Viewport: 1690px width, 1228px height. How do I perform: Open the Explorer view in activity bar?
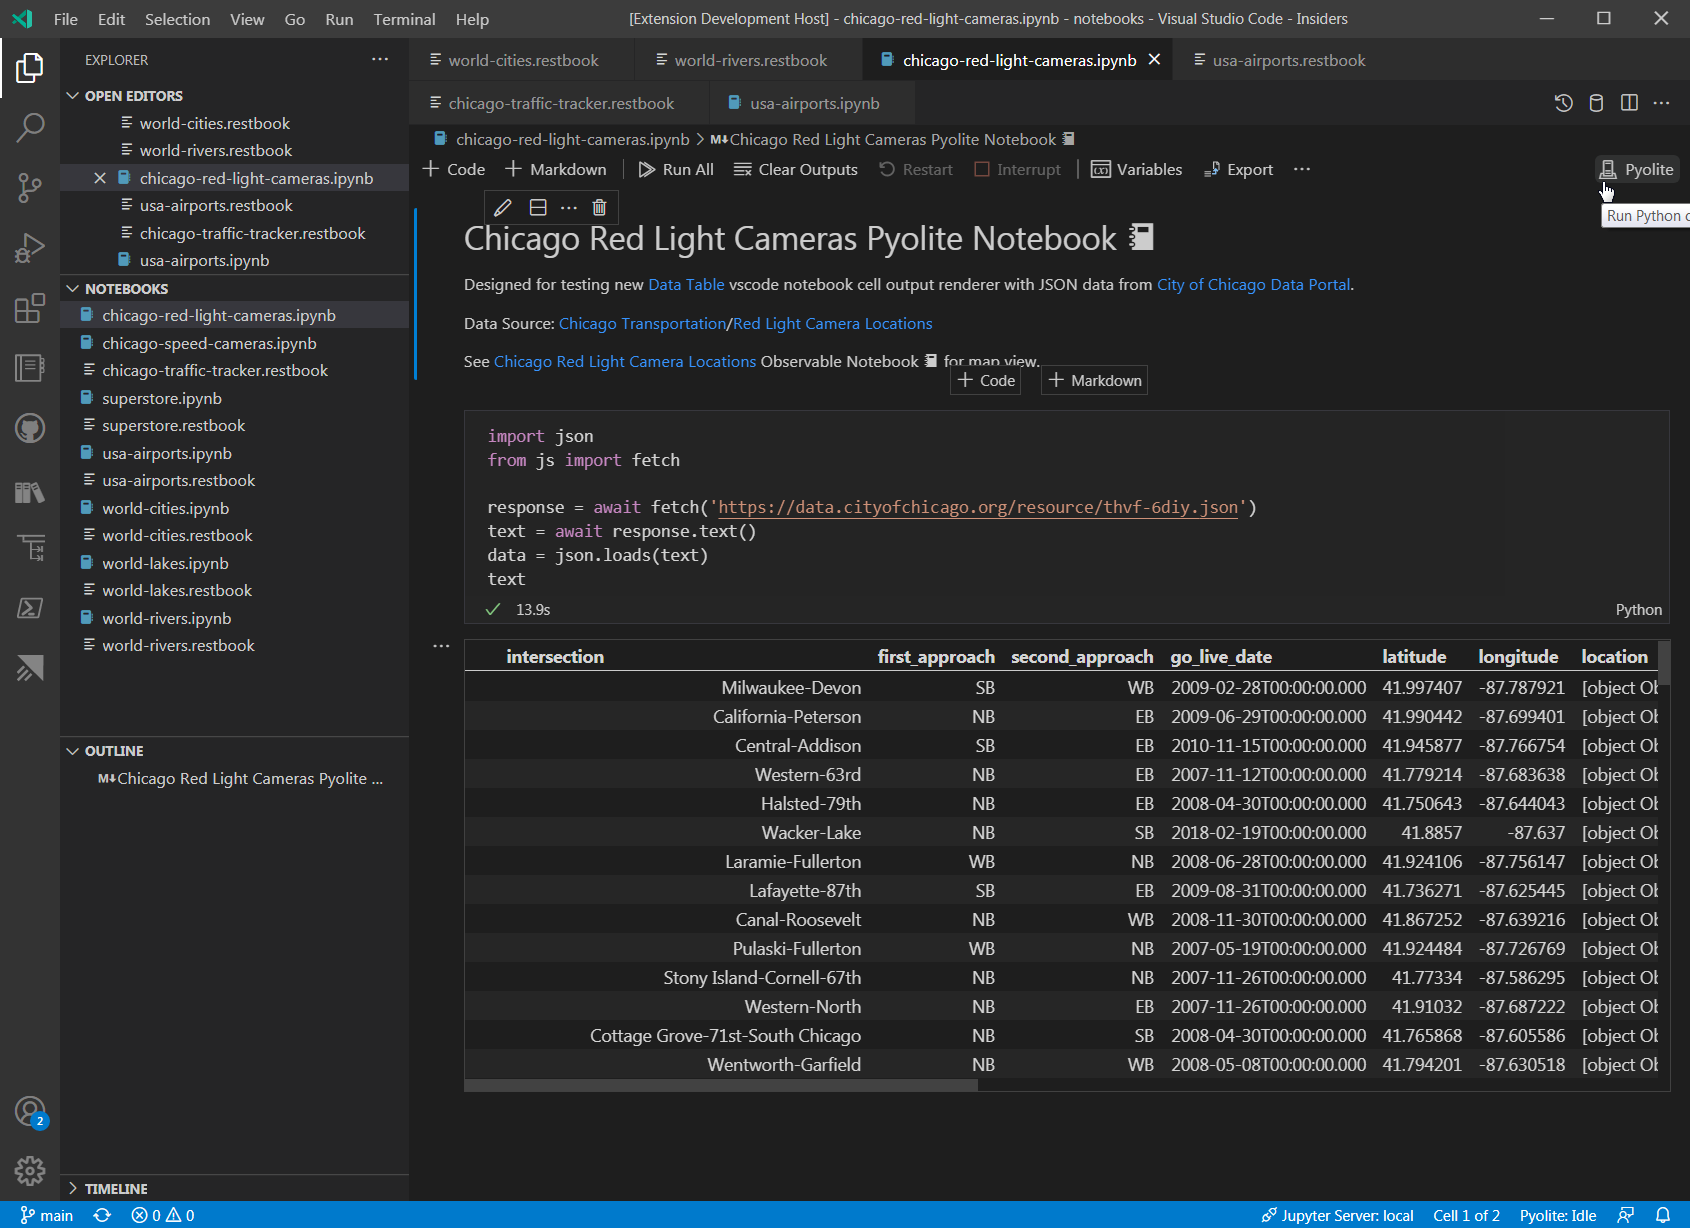coord(30,68)
